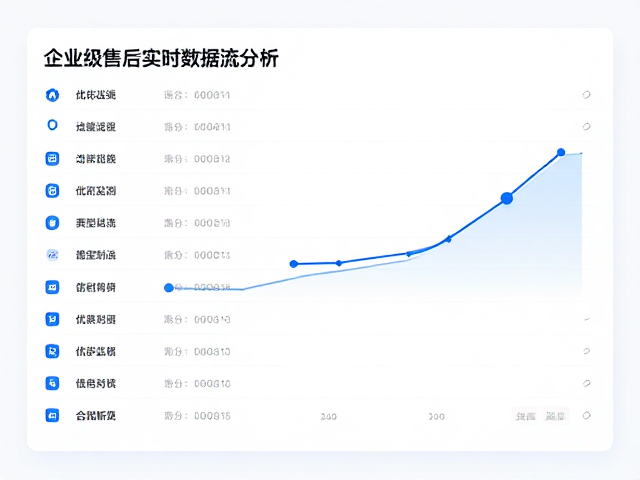
Task: Click the round blue icon in the fourth row
Action: [52, 191]
